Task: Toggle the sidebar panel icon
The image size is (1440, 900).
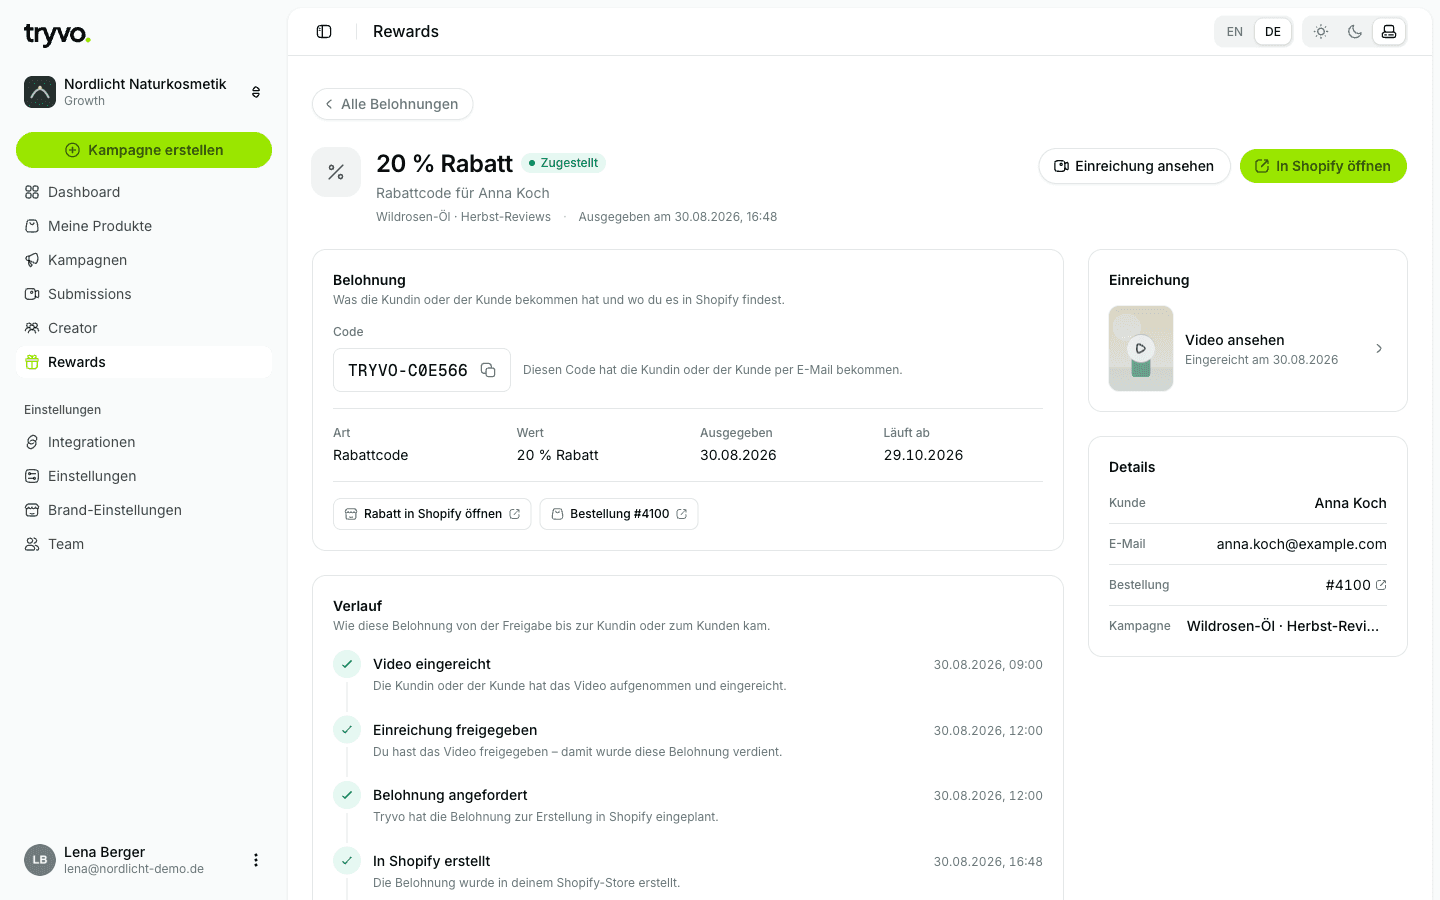Action: pyautogui.click(x=324, y=32)
